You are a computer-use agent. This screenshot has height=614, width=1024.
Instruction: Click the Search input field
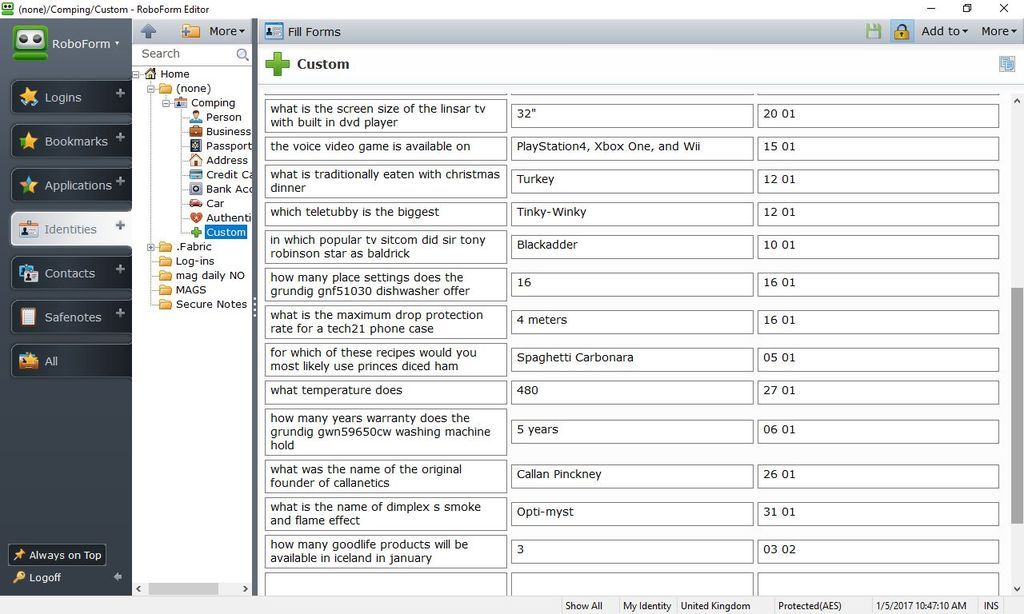187,54
